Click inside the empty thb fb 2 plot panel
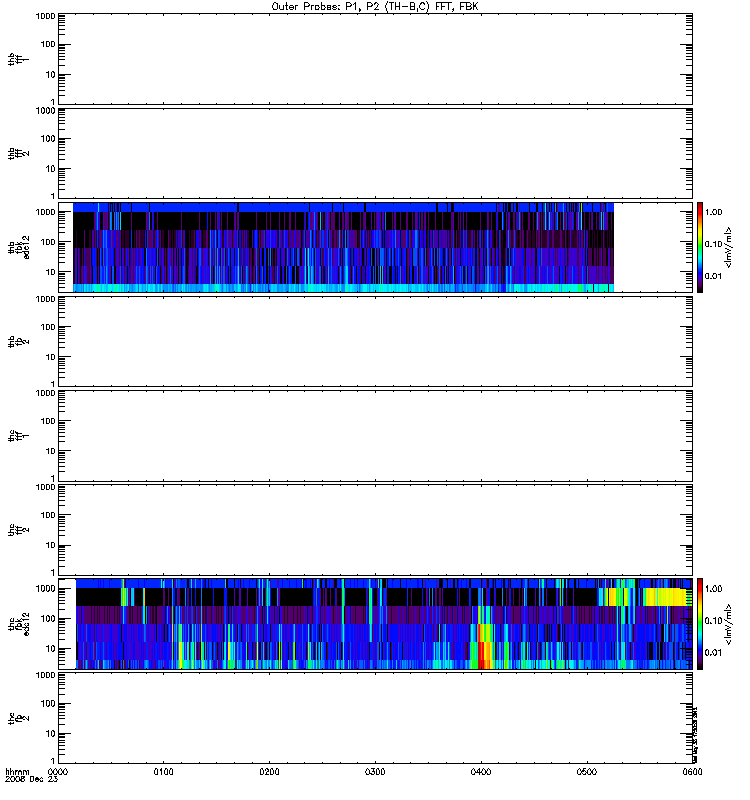Screen dimensions: 750x800 point(375,341)
